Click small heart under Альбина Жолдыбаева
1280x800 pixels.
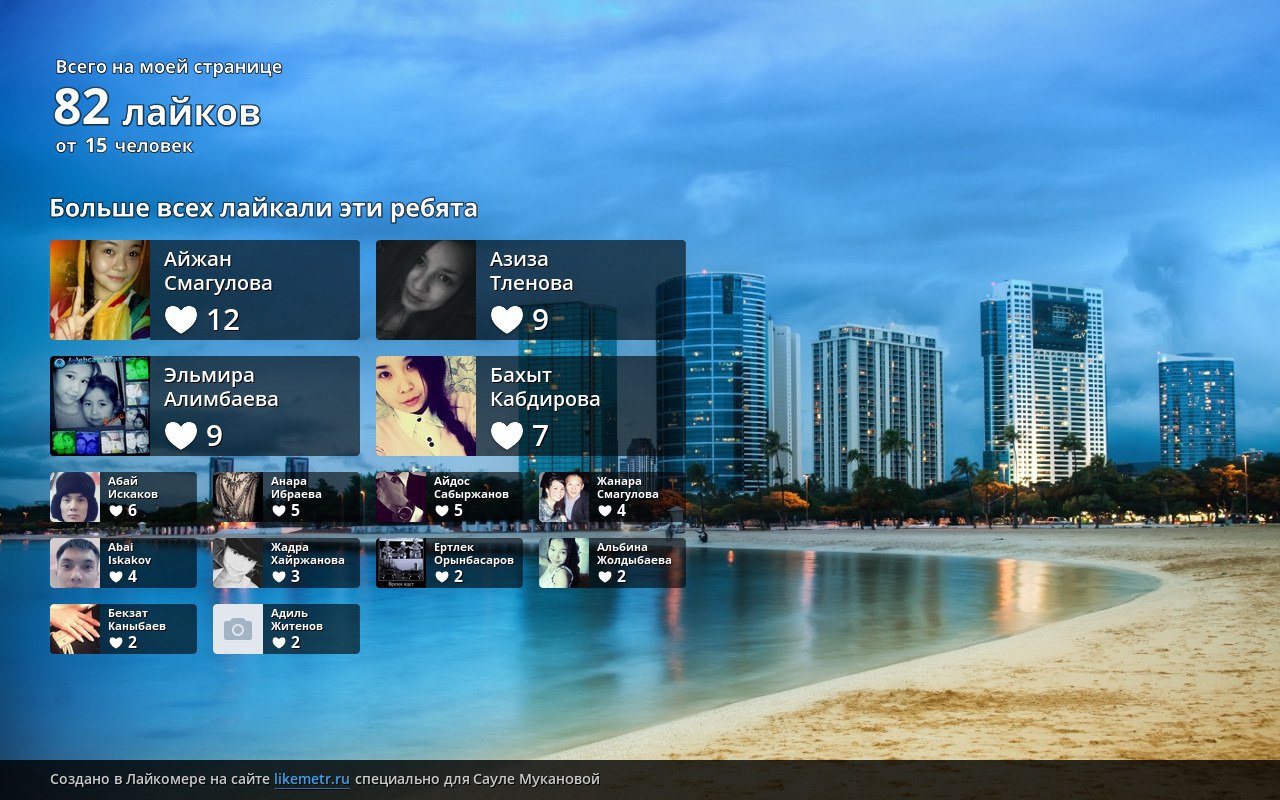pyautogui.click(x=605, y=577)
